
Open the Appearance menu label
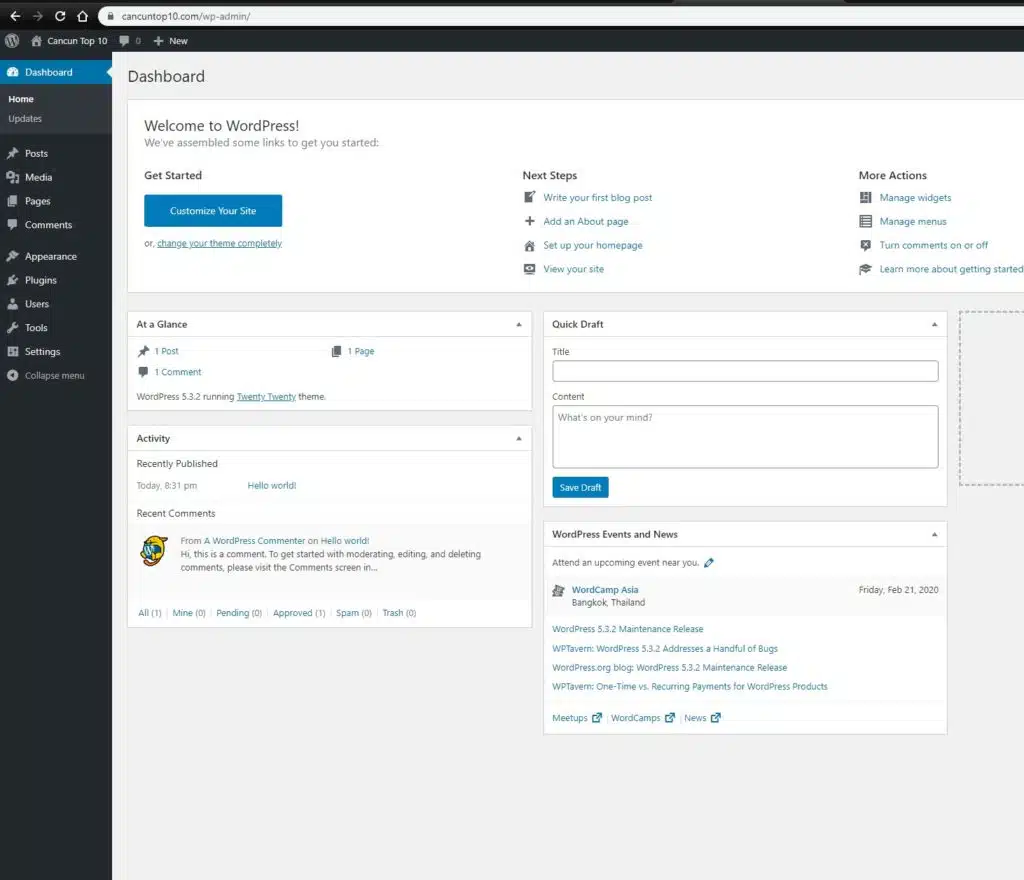coord(51,257)
